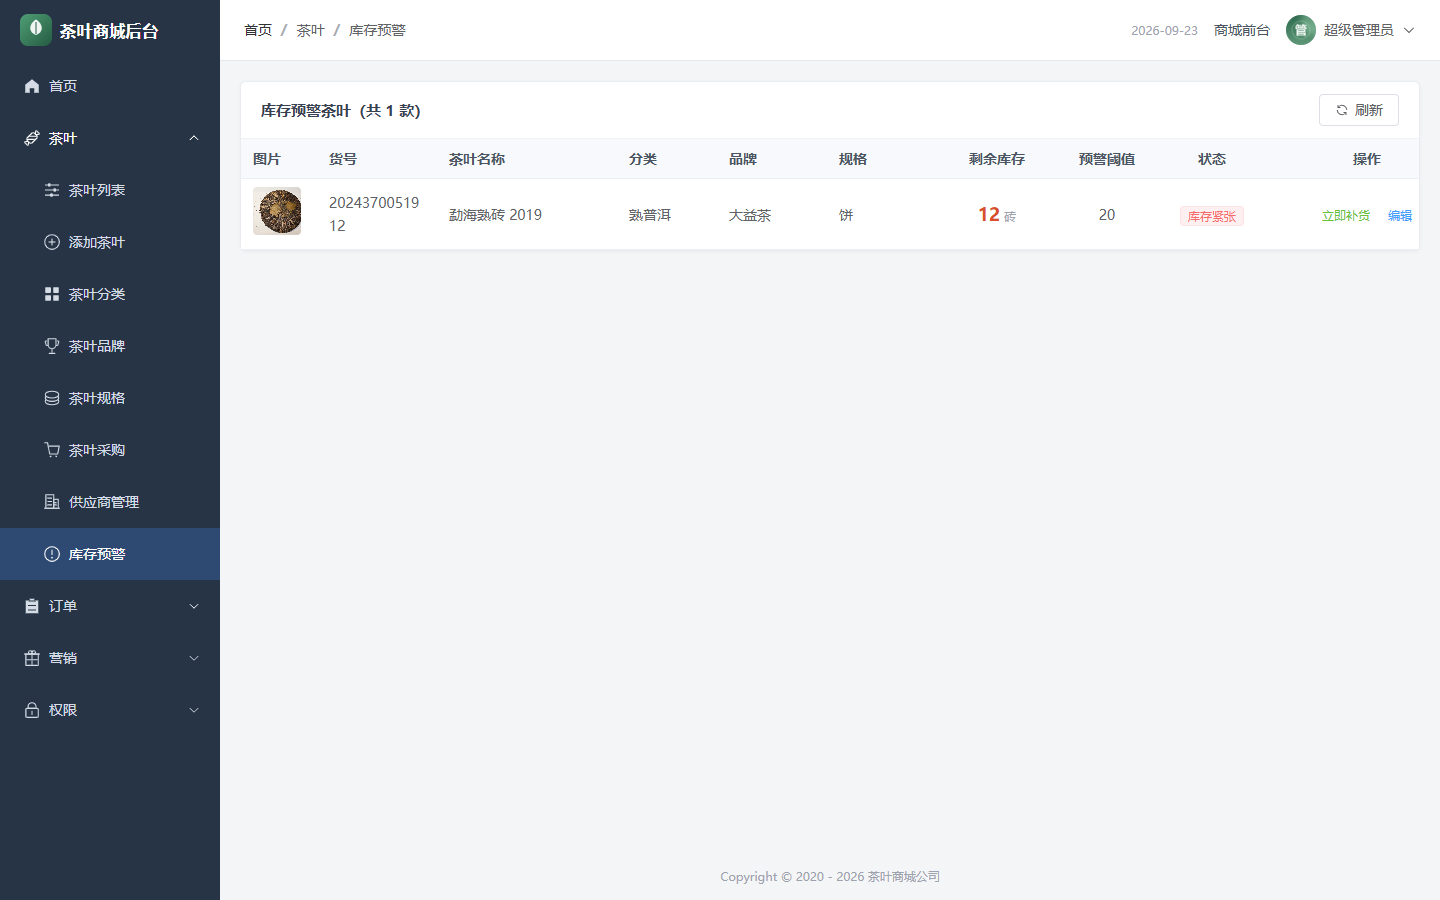The height and width of the screenshot is (900, 1440).
Task: Click the trophy icon for 茶叶品牌
Action: [52, 346]
